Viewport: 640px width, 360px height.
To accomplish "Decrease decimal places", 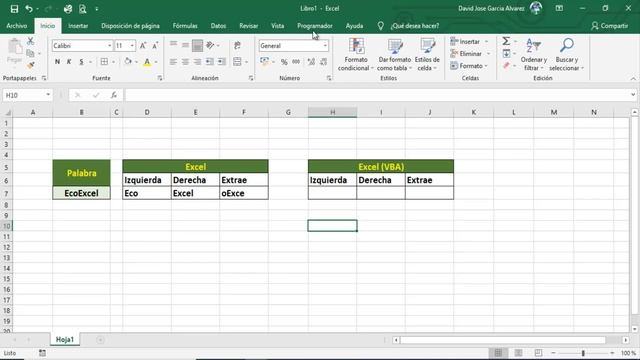I will (323, 62).
